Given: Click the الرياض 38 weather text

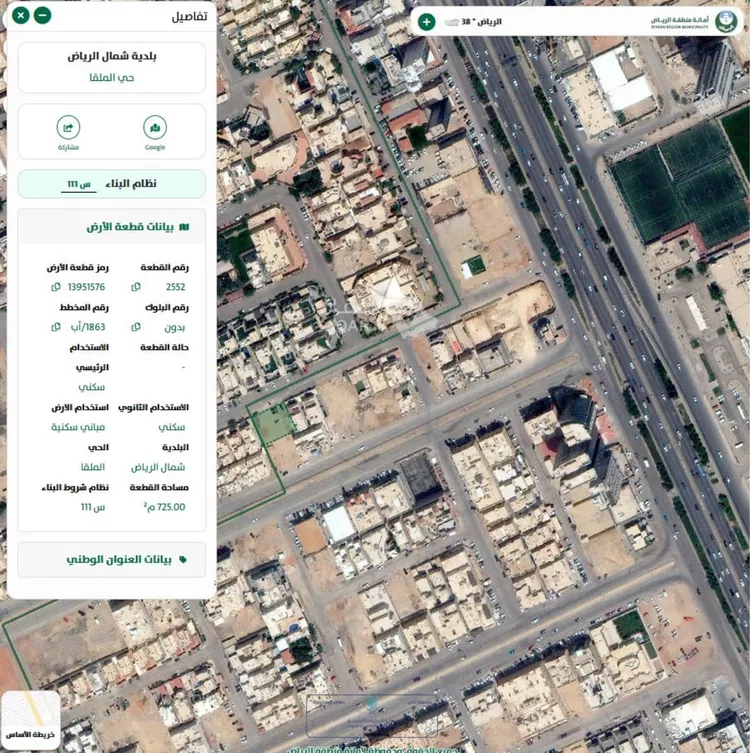Looking at the screenshot, I should tap(482, 22).
